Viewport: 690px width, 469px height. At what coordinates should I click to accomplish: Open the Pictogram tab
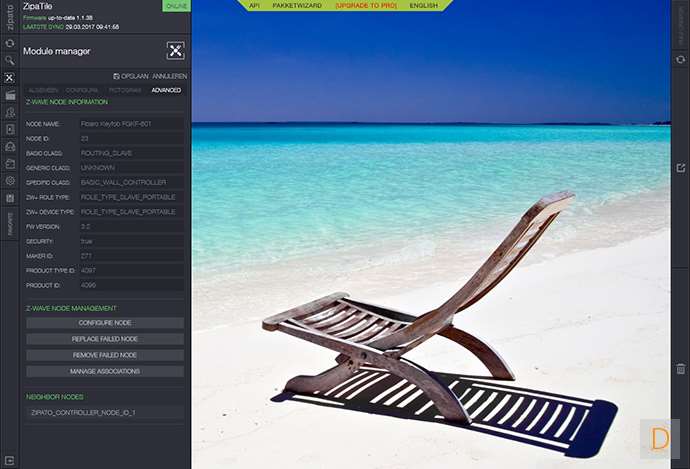coord(125,90)
